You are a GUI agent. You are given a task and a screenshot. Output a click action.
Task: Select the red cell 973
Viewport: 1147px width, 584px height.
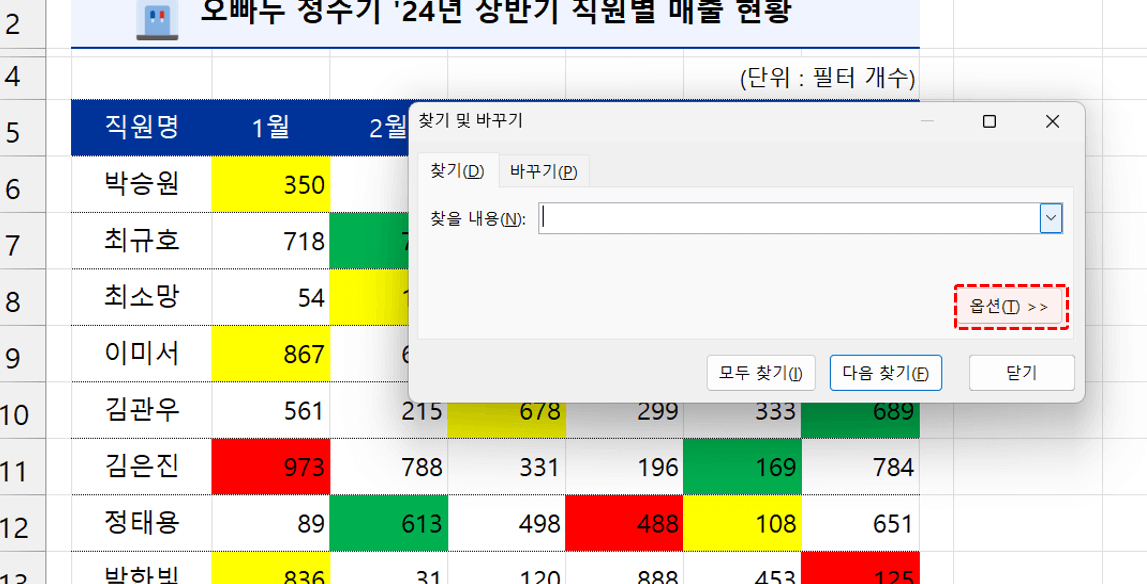click(271, 467)
